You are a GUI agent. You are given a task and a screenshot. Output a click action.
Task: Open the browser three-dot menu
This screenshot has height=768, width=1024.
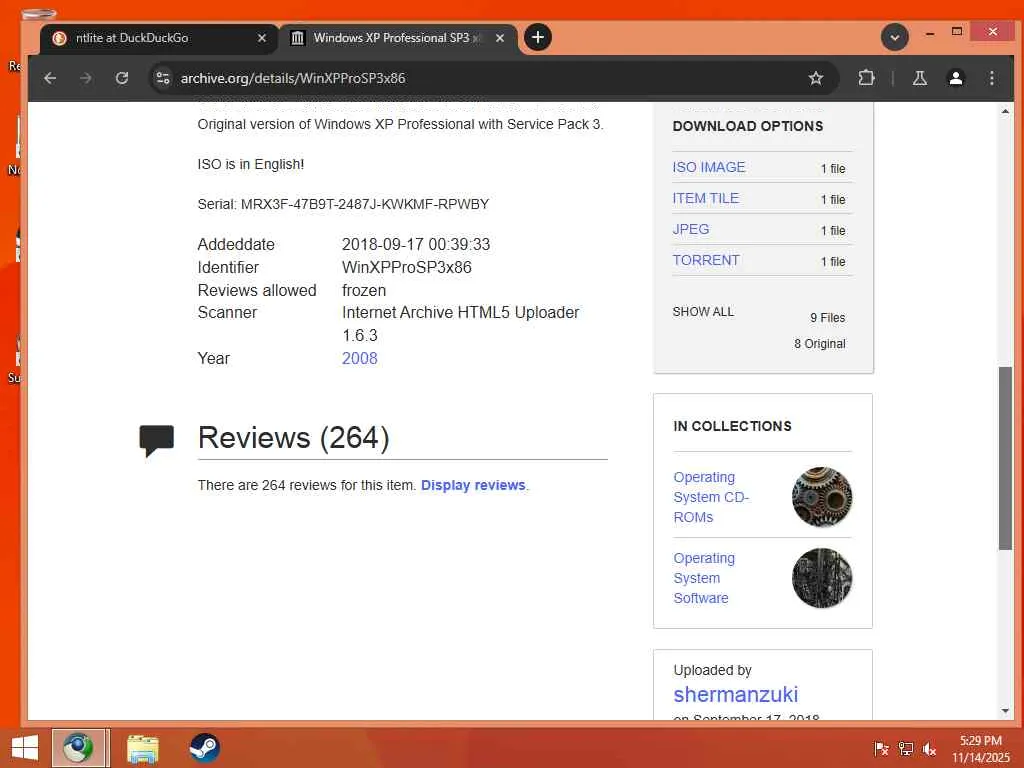point(991,78)
